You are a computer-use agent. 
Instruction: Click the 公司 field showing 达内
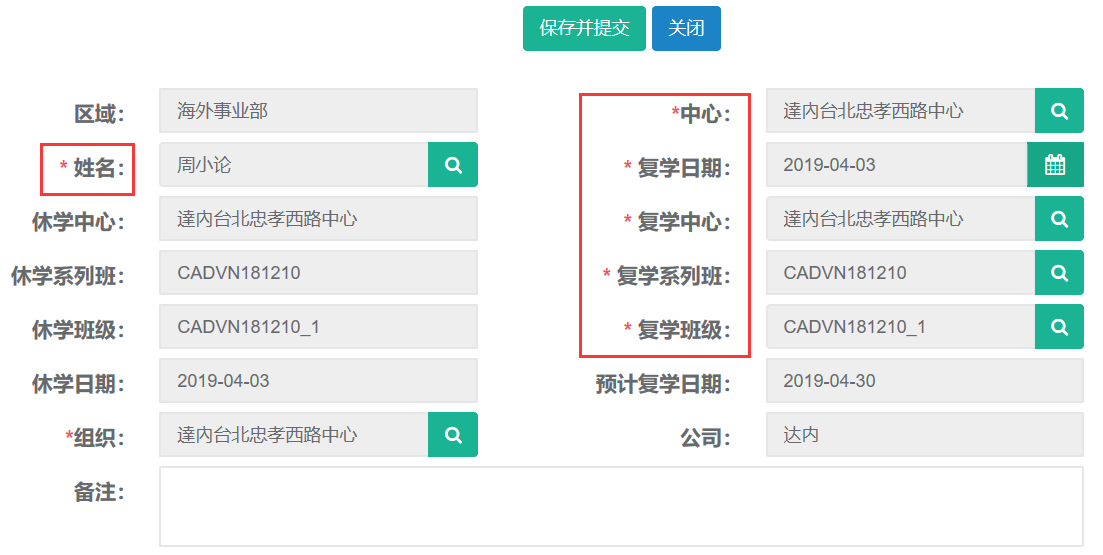[x=924, y=435]
